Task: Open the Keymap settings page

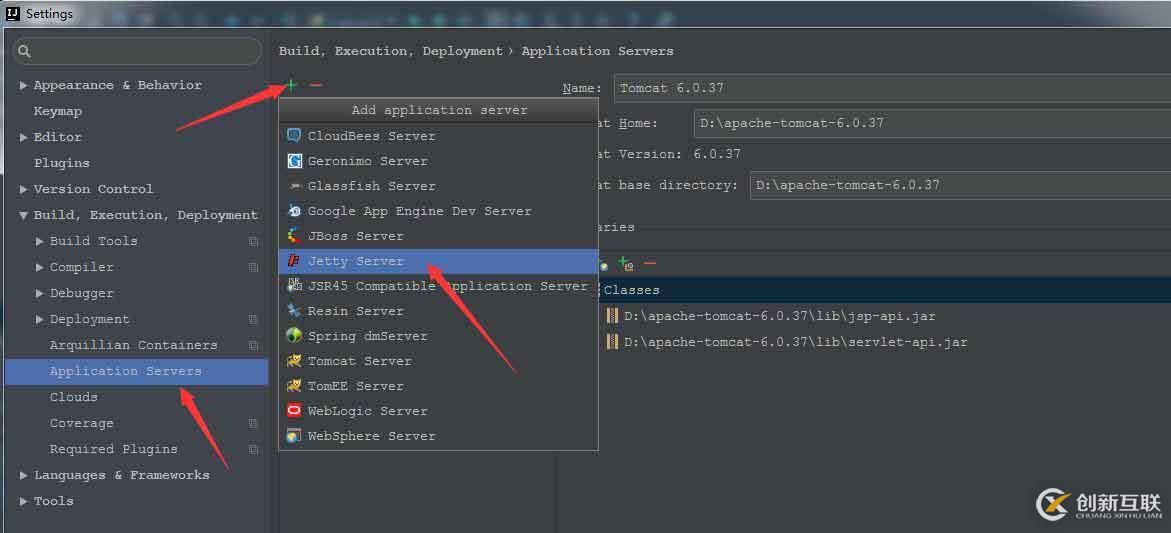Action: pyautogui.click(x=58, y=111)
